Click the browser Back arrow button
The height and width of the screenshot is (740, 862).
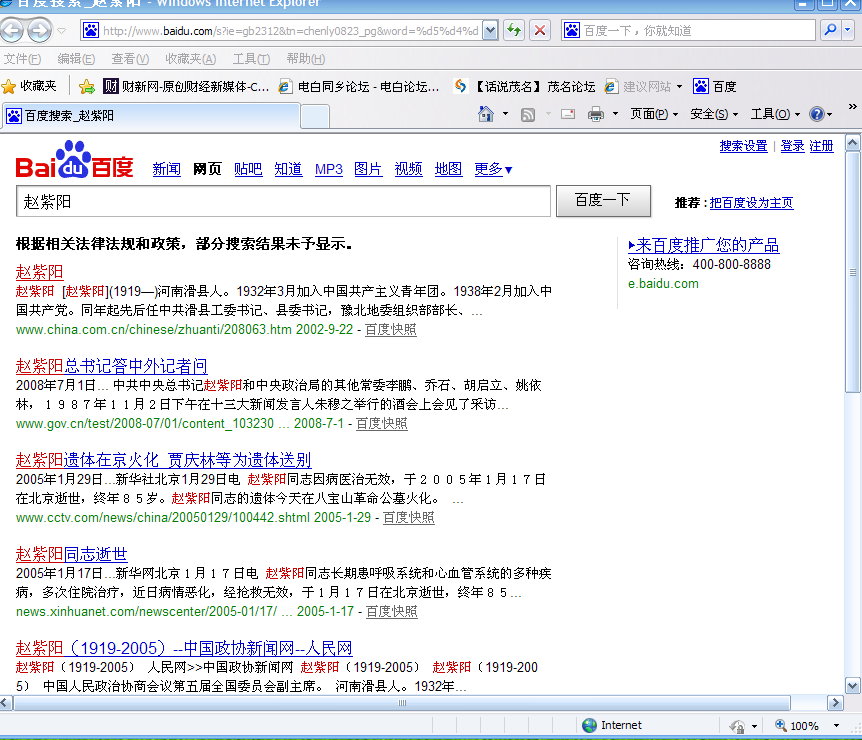coord(13,30)
